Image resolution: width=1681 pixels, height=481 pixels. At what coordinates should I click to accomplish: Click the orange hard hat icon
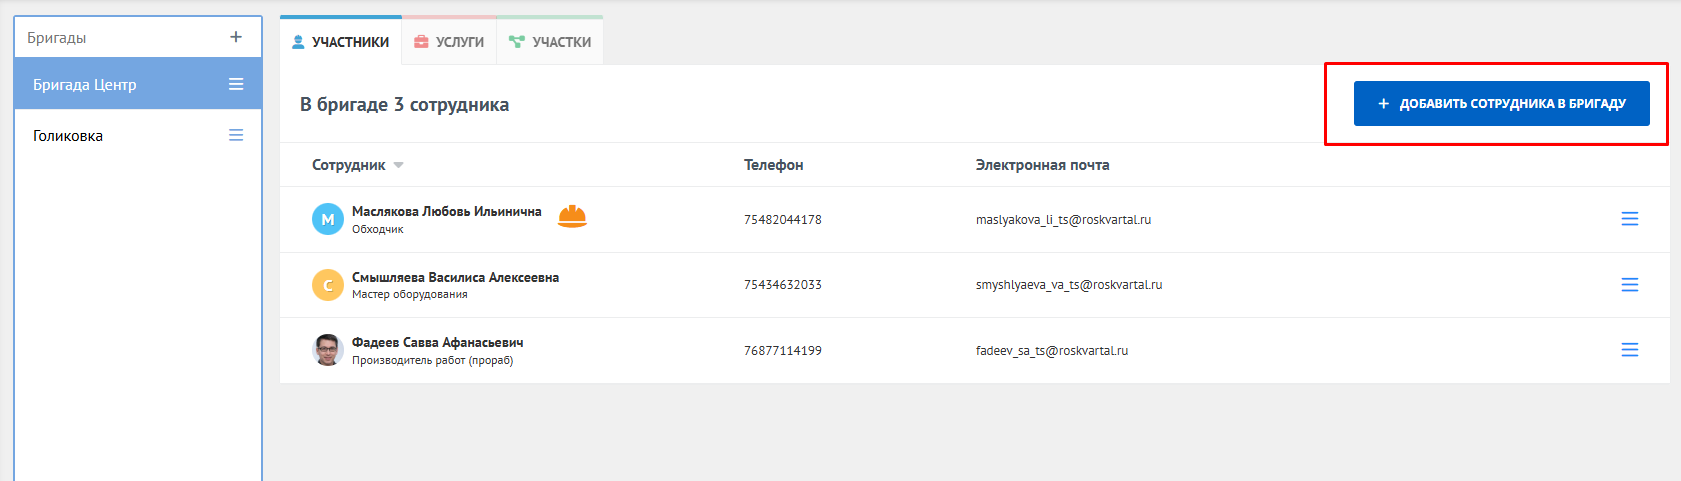click(572, 216)
